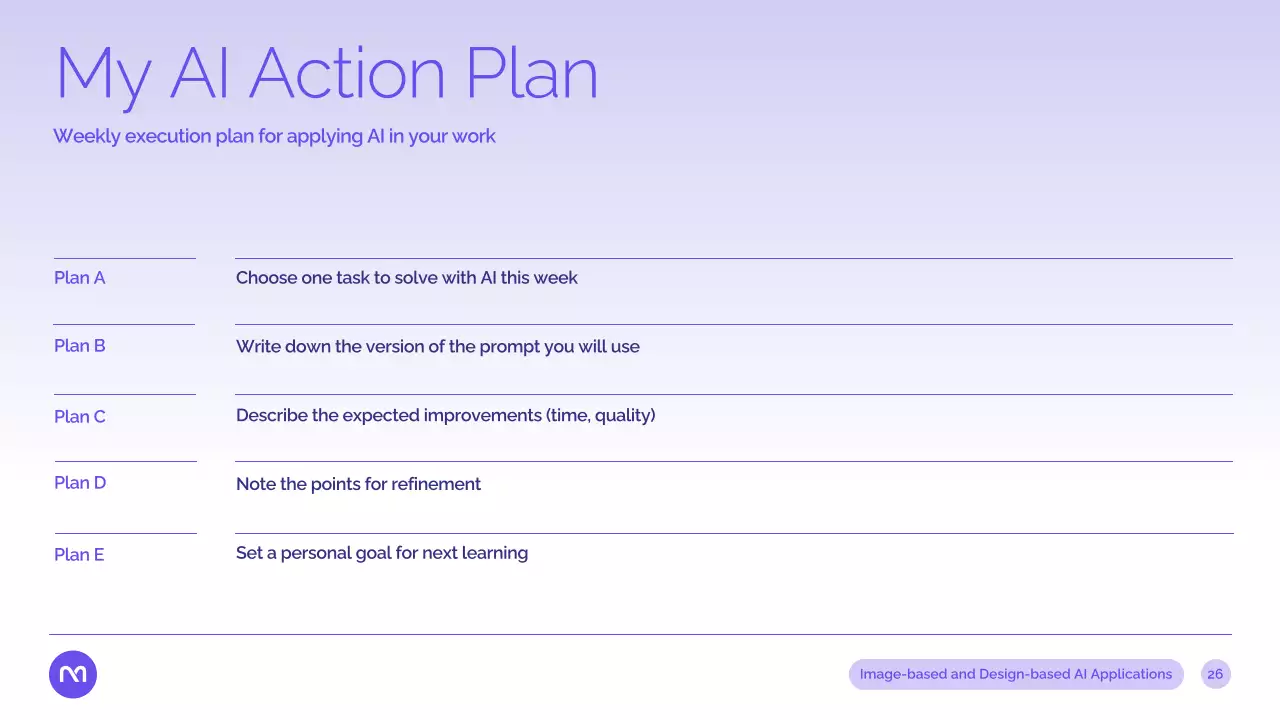Select the Plan A label
1280x720 pixels.
(x=79, y=278)
